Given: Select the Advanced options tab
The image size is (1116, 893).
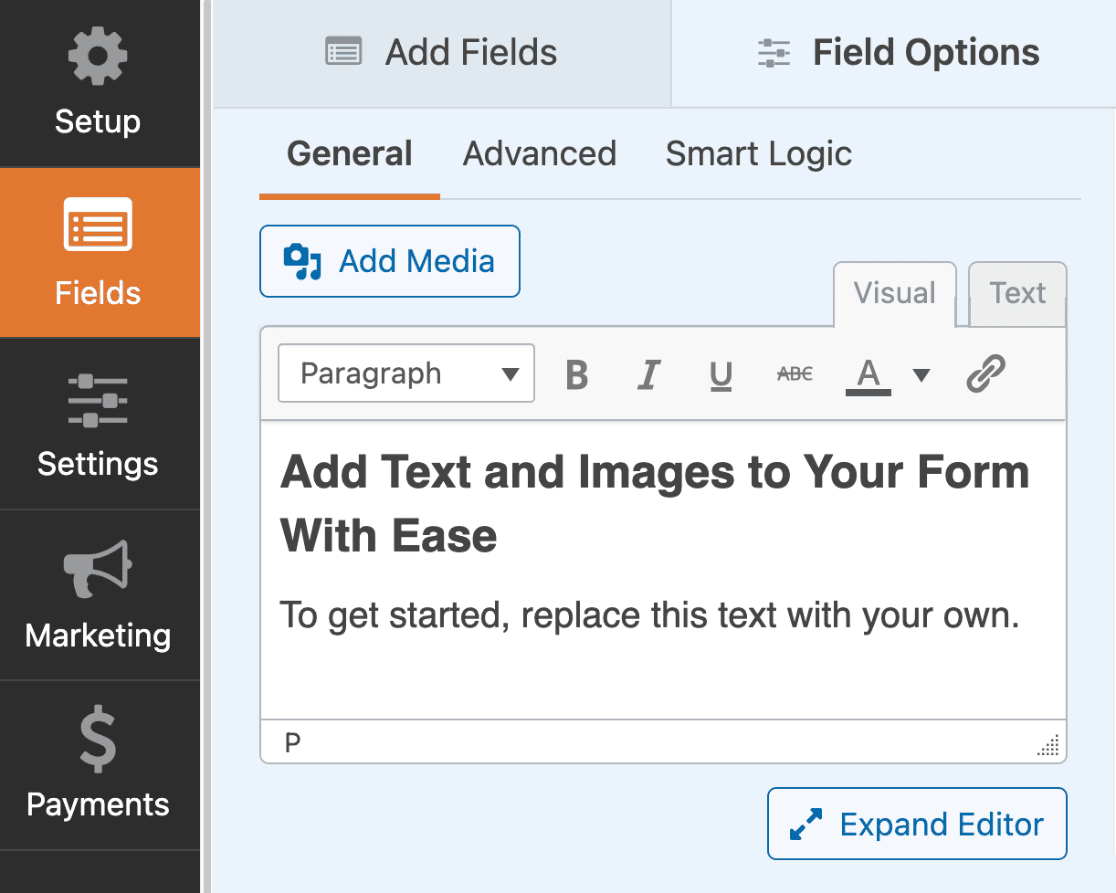Looking at the screenshot, I should click(539, 154).
